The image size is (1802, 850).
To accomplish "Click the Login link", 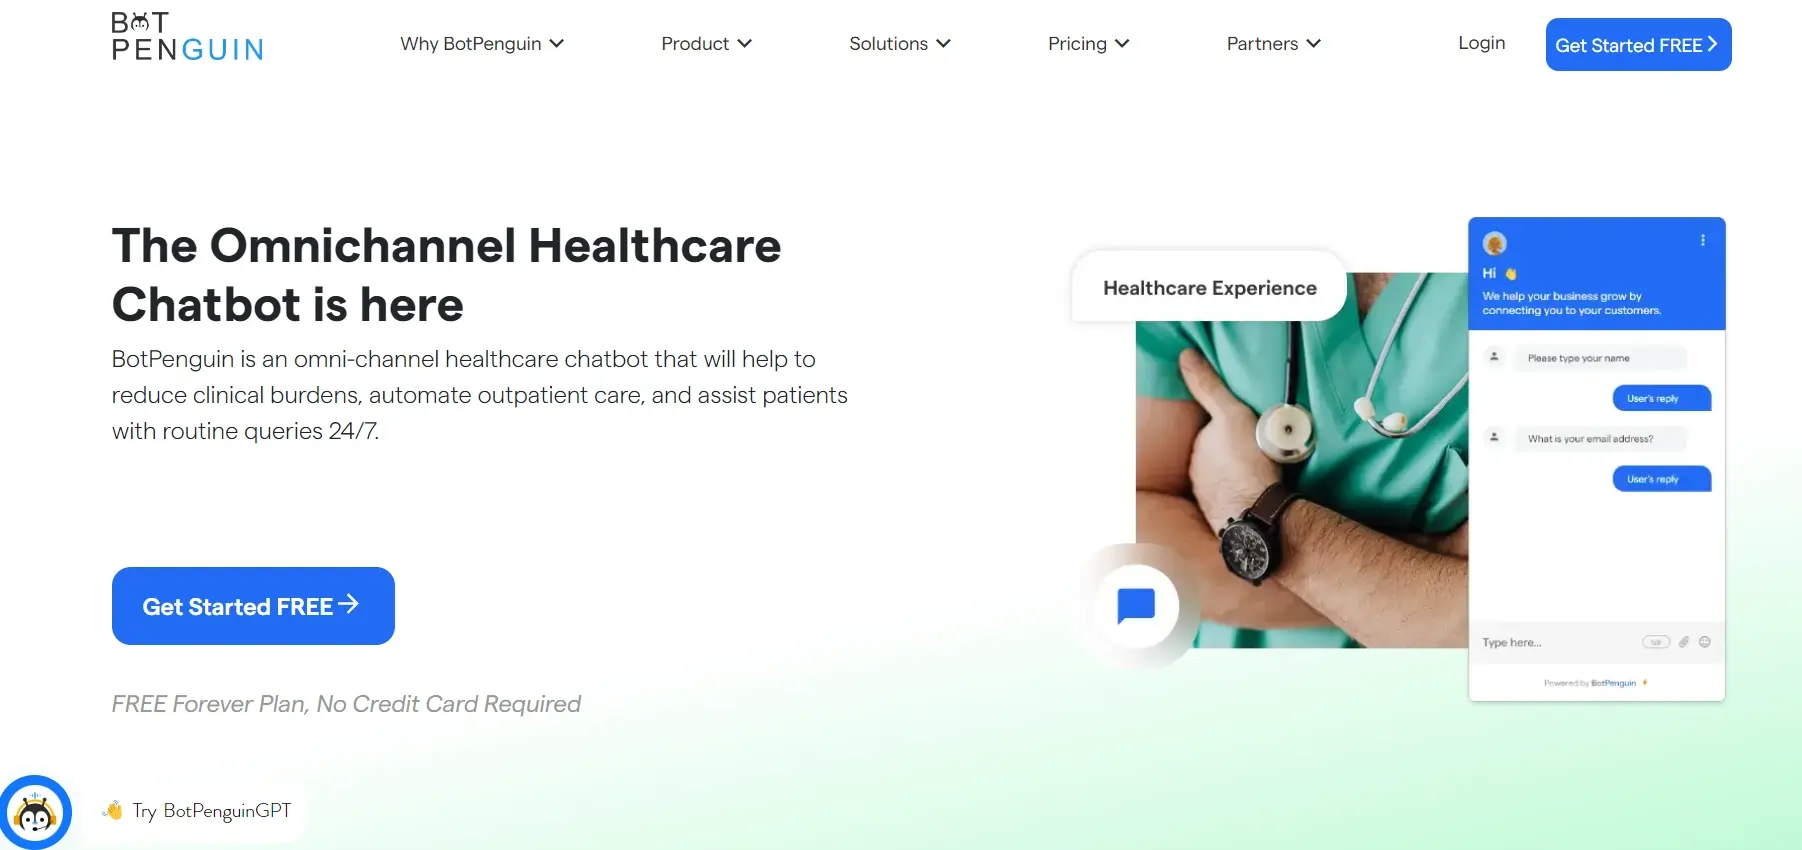I will pyautogui.click(x=1481, y=43).
